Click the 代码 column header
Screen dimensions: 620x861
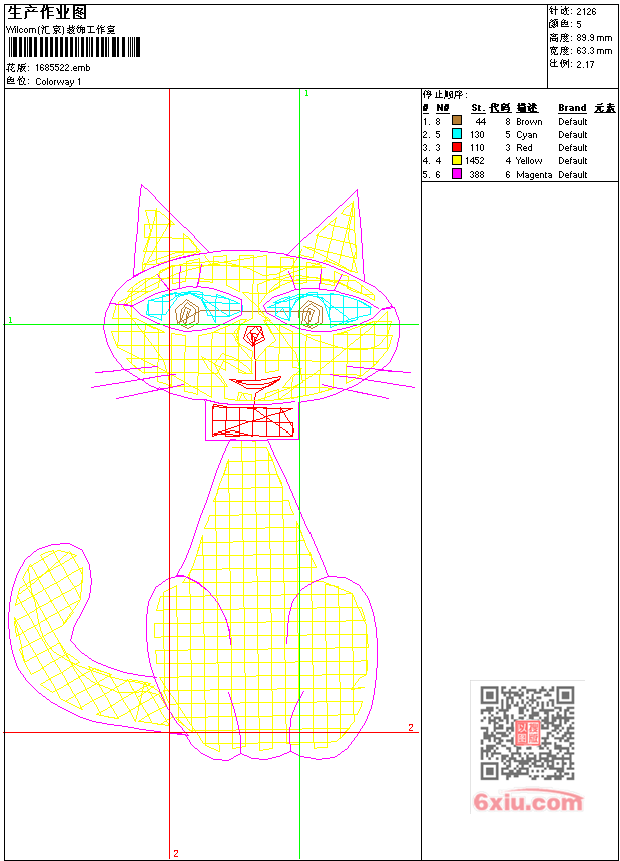pos(500,108)
